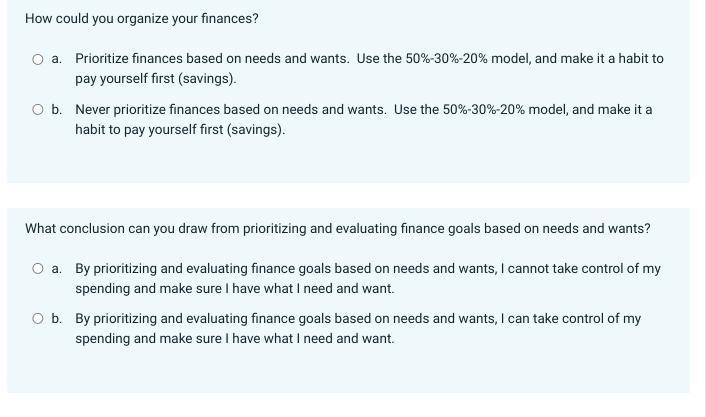
Task: Choose radio button for "I can take control" answer
Action: 38,318
